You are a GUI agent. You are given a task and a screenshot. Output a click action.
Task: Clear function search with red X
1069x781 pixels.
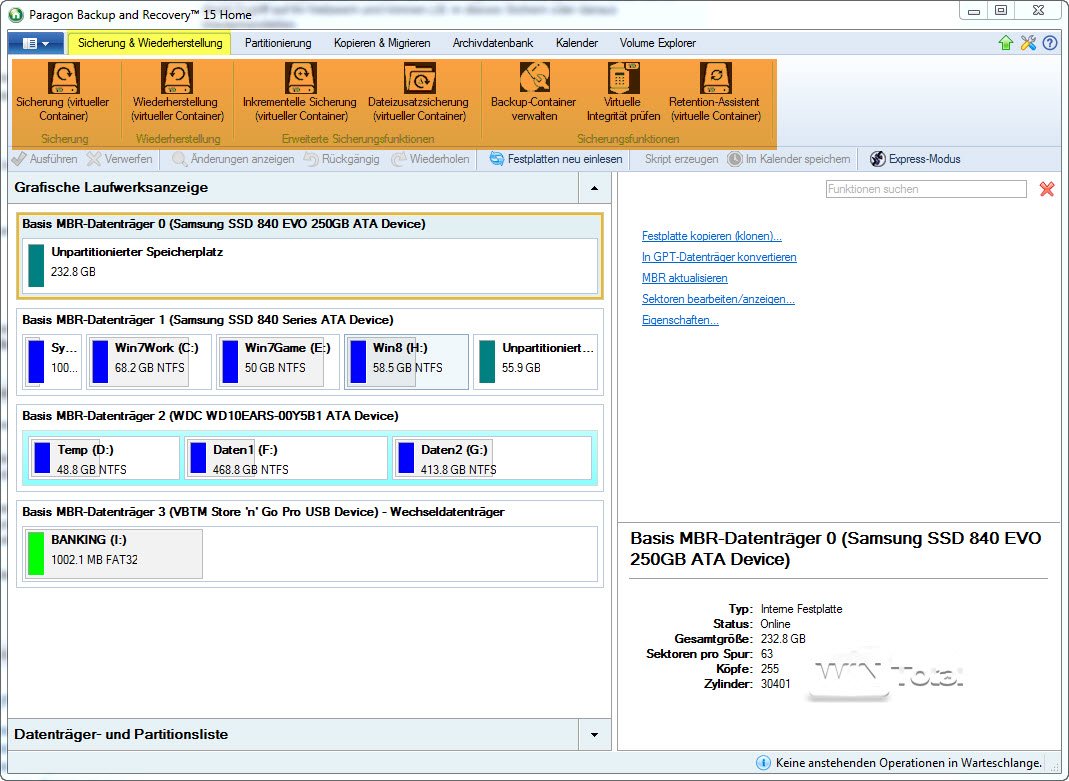(x=1047, y=189)
